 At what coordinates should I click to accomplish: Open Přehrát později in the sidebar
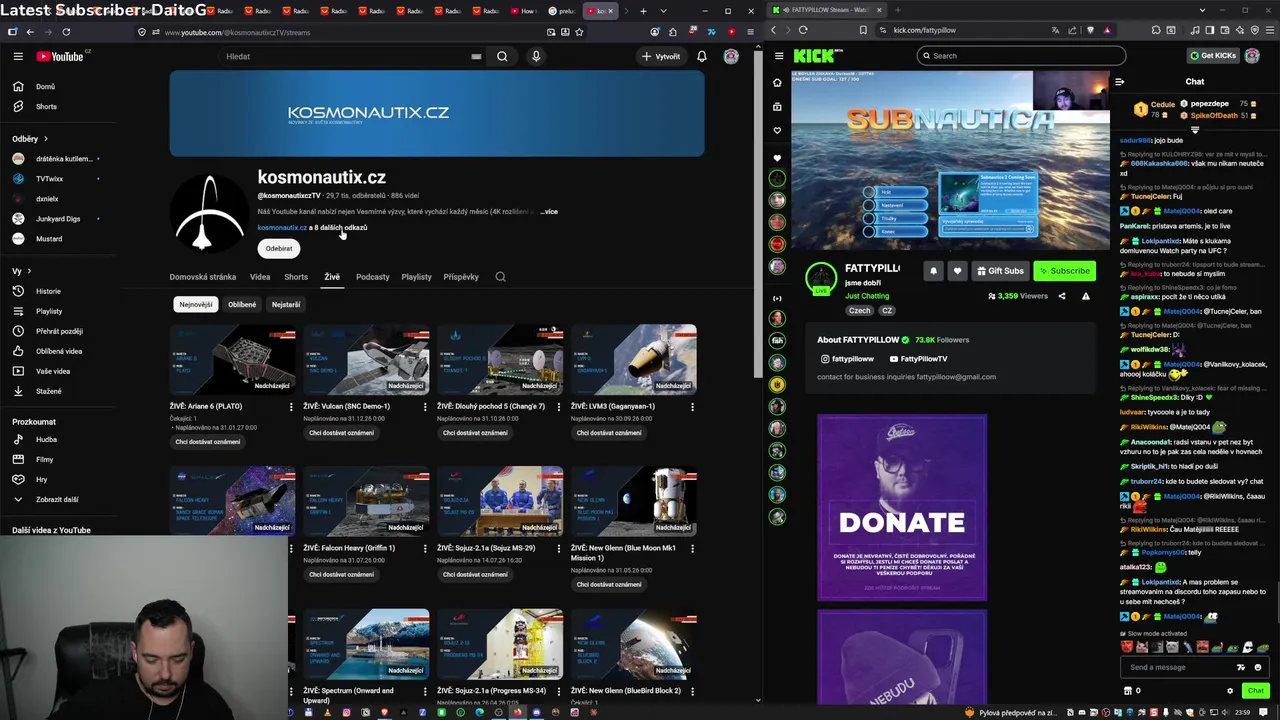[60, 331]
